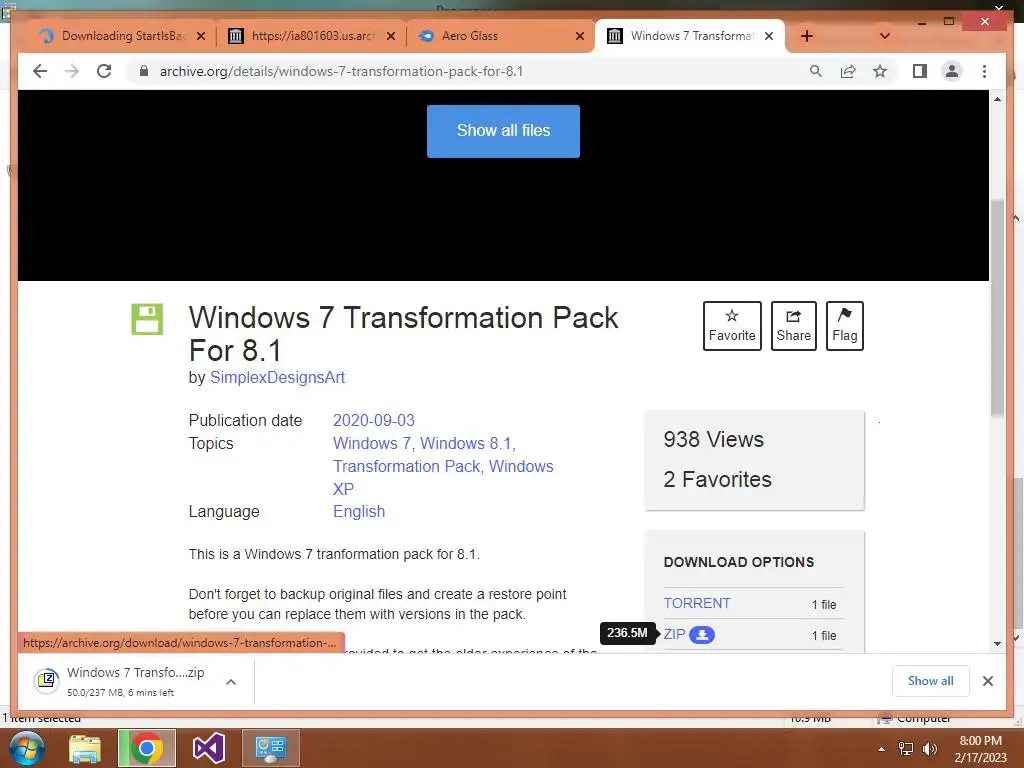Click the page scroll down arrow
Image resolution: width=1024 pixels, height=768 pixels.
(x=997, y=643)
